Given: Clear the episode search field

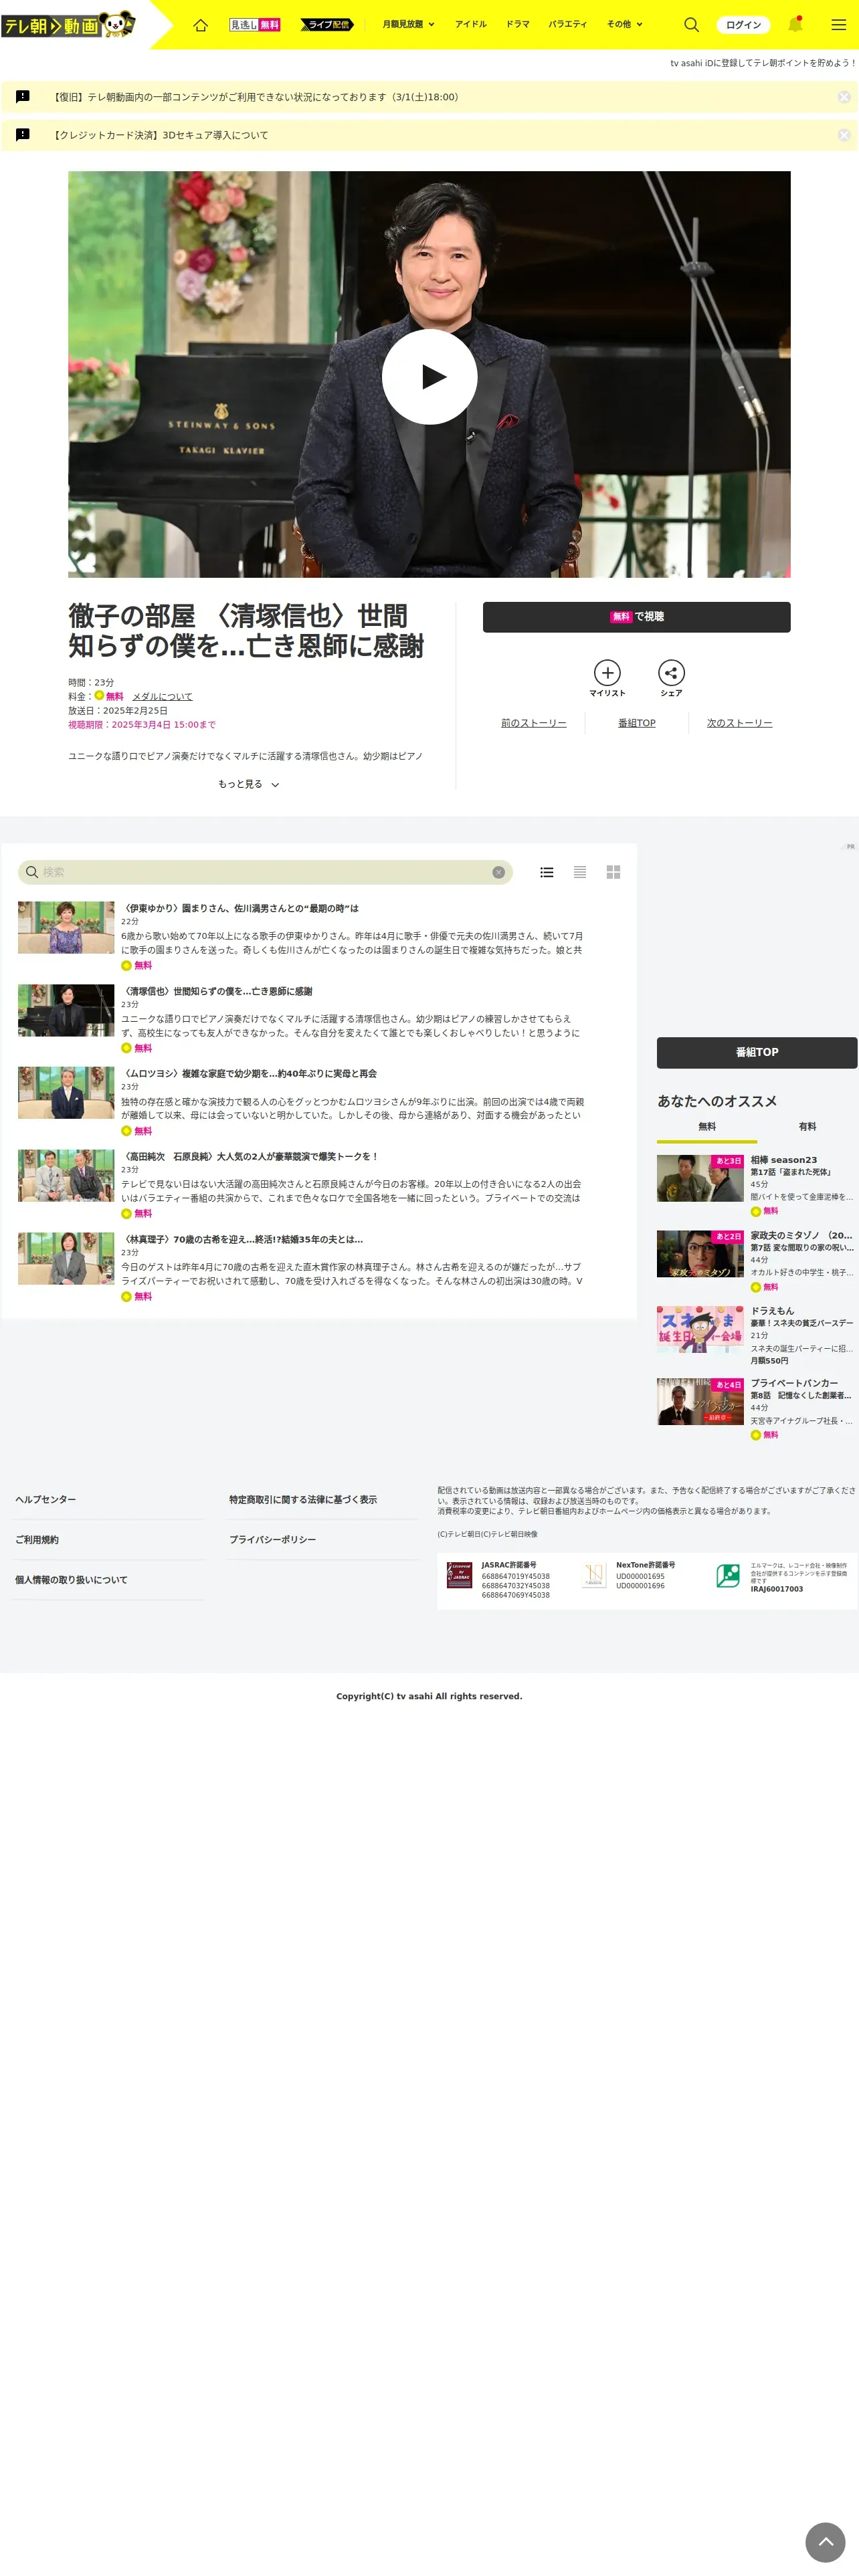Looking at the screenshot, I should click(498, 872).
